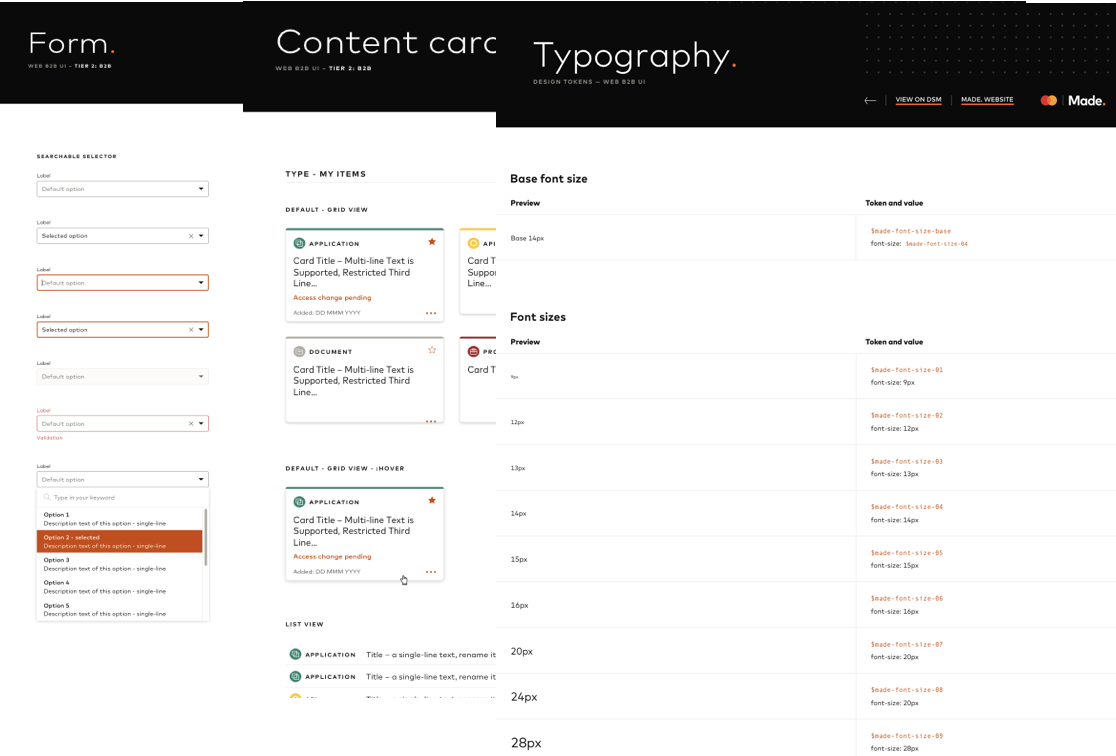Click green Application icon on hover-state card
The width and height of the screenshot is (1116, 756).
pyautogui.click(x=299, y=502)
